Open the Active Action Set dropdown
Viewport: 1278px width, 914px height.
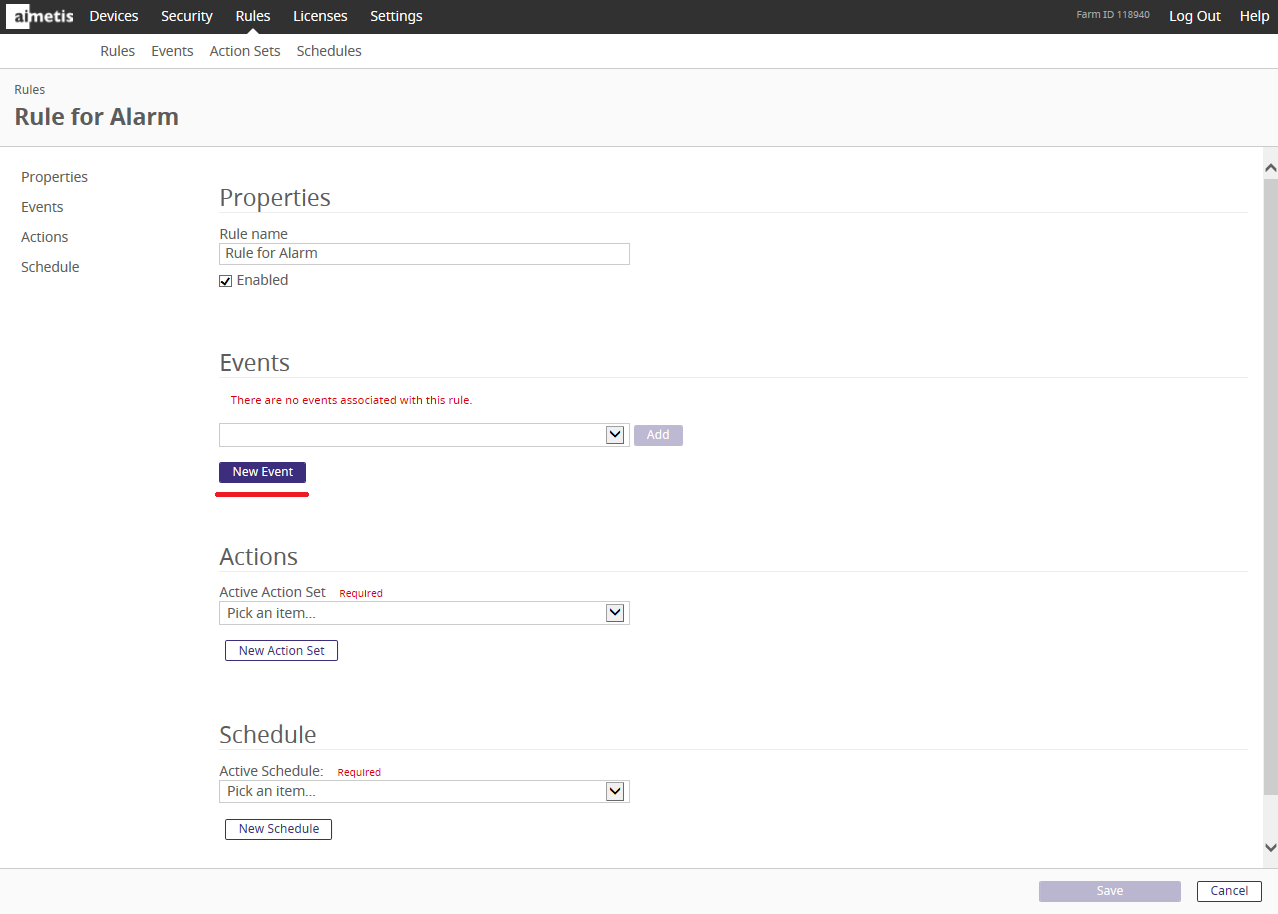point(615,613)
